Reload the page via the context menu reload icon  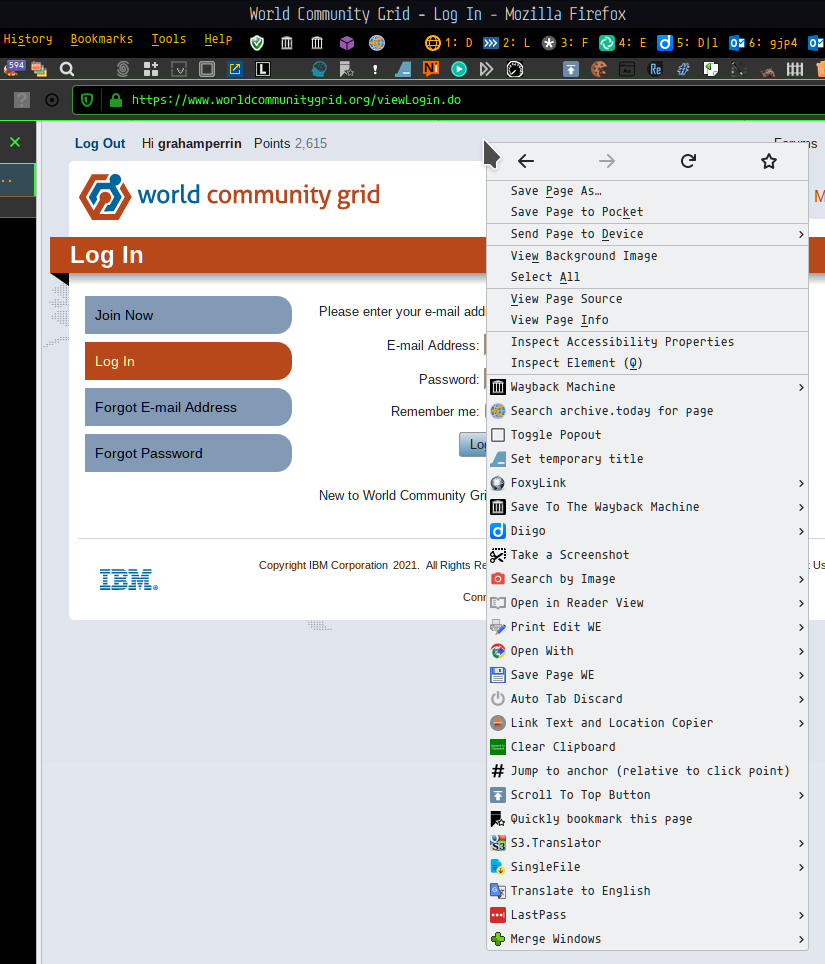pos(687,160)
